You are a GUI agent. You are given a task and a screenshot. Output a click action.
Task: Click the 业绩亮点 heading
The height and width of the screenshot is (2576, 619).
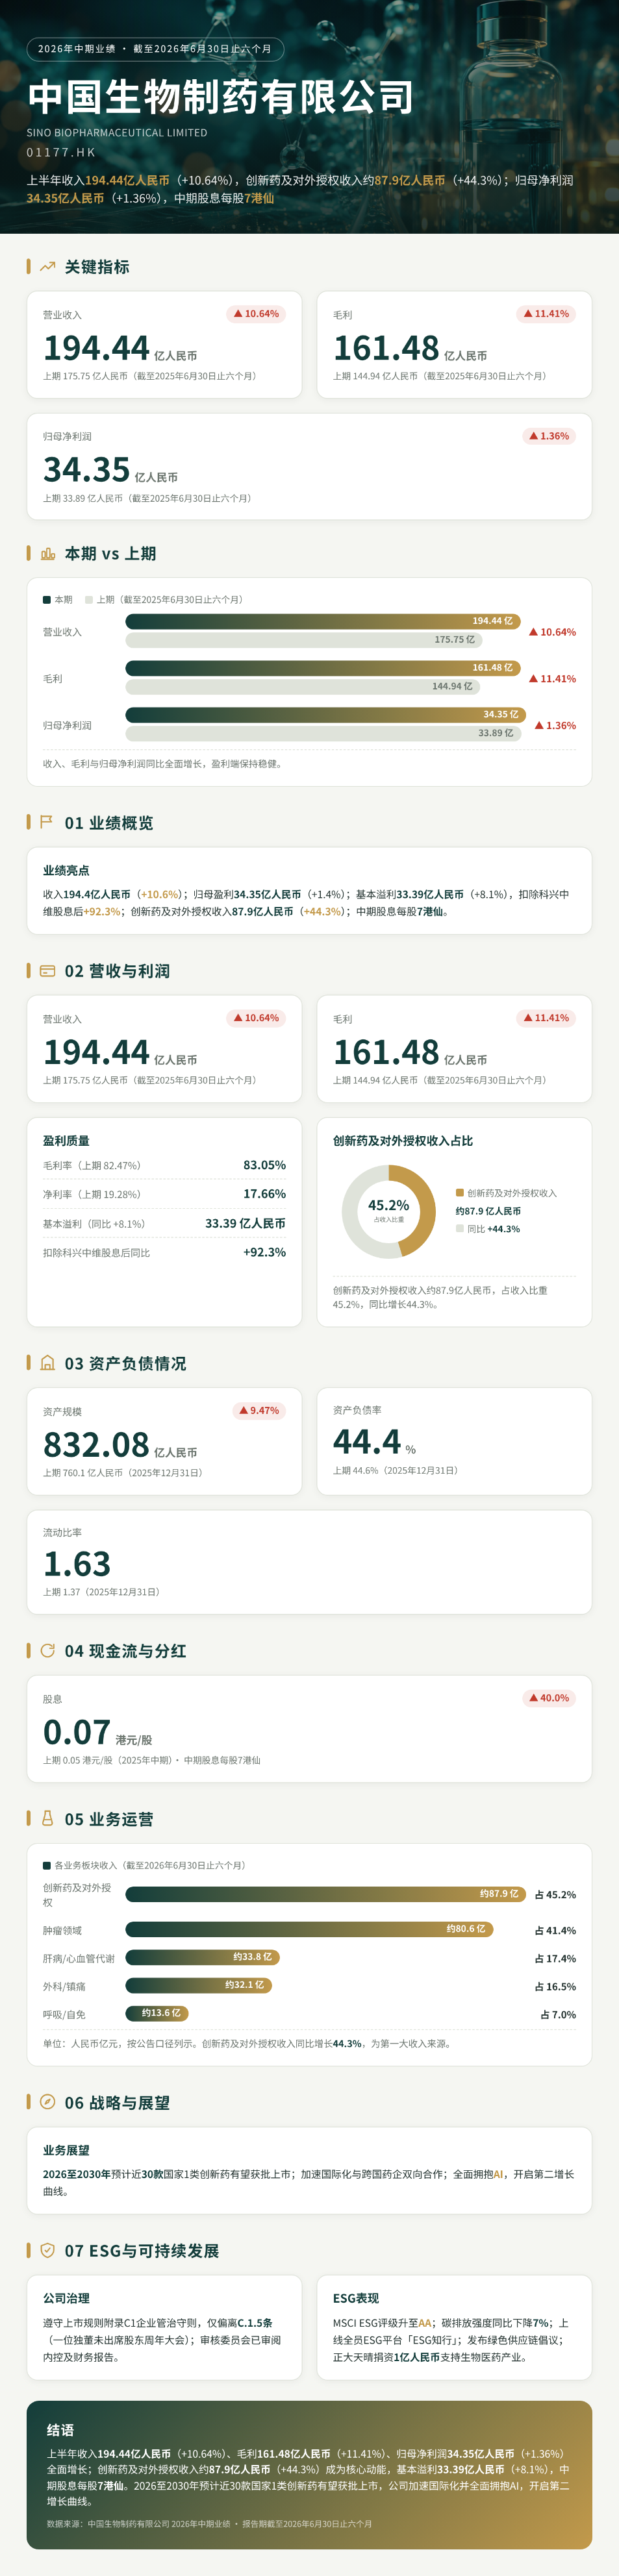tap(66, 871)
